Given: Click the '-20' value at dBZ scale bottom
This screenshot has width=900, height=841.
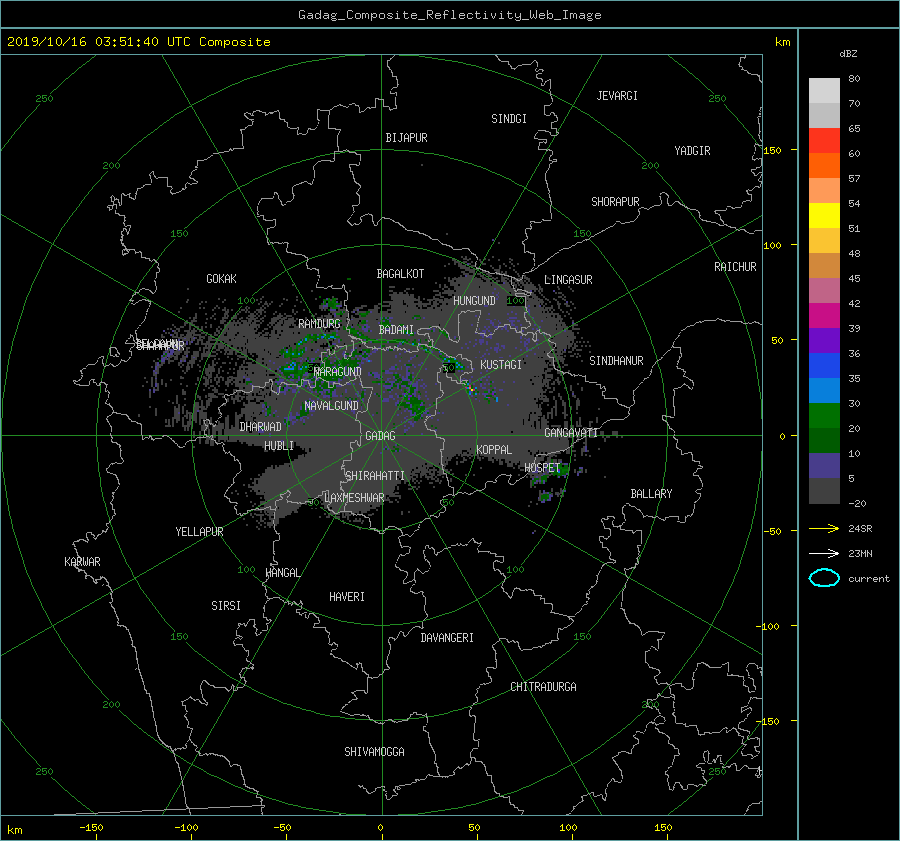Looking at the screenshot, I should point(857,503).
